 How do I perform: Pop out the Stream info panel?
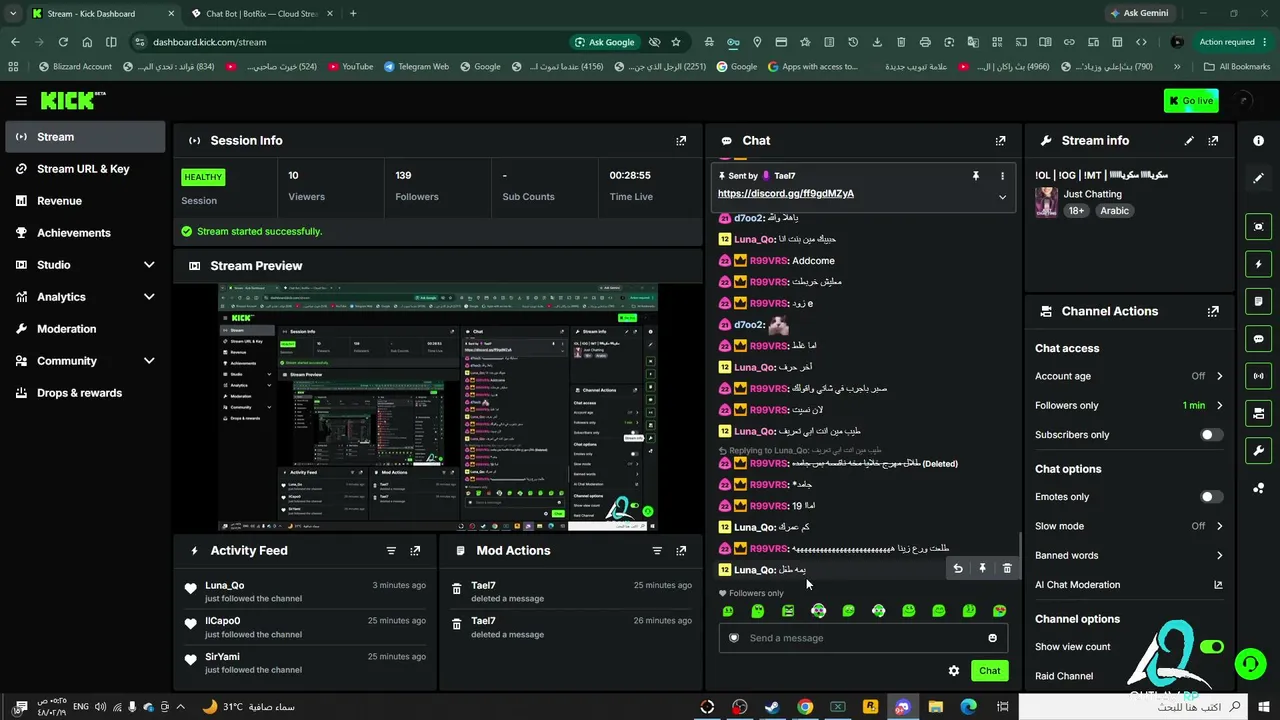[x=1213, y=141]
